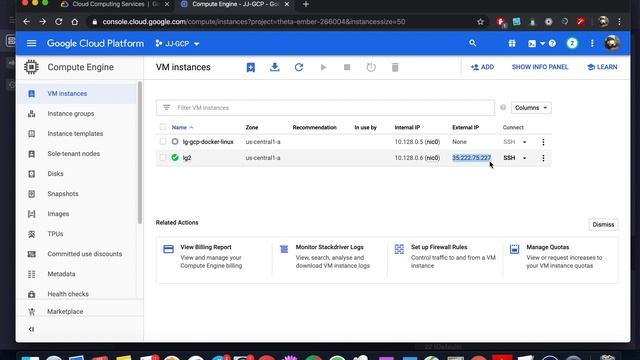Open the header three-dot settings menu
Image resolution: width=640 pixels, height=360 pixels.
coord(592,43)
